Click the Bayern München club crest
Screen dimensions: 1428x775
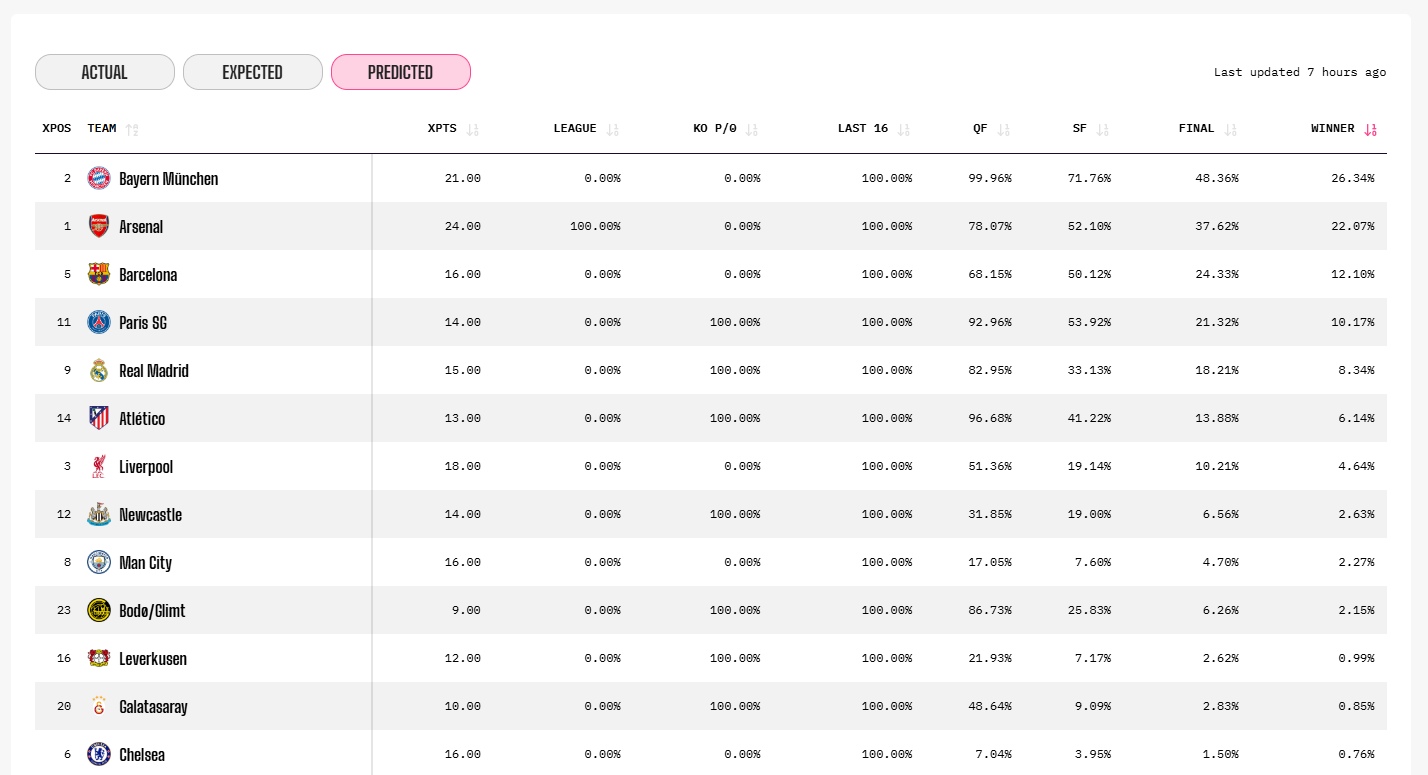[x=98, y=179]
